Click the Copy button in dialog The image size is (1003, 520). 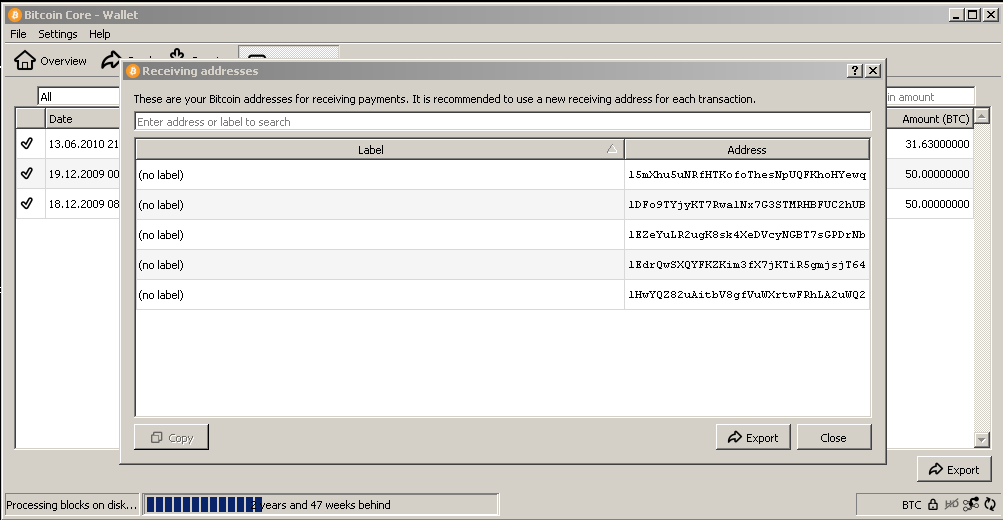171,437
